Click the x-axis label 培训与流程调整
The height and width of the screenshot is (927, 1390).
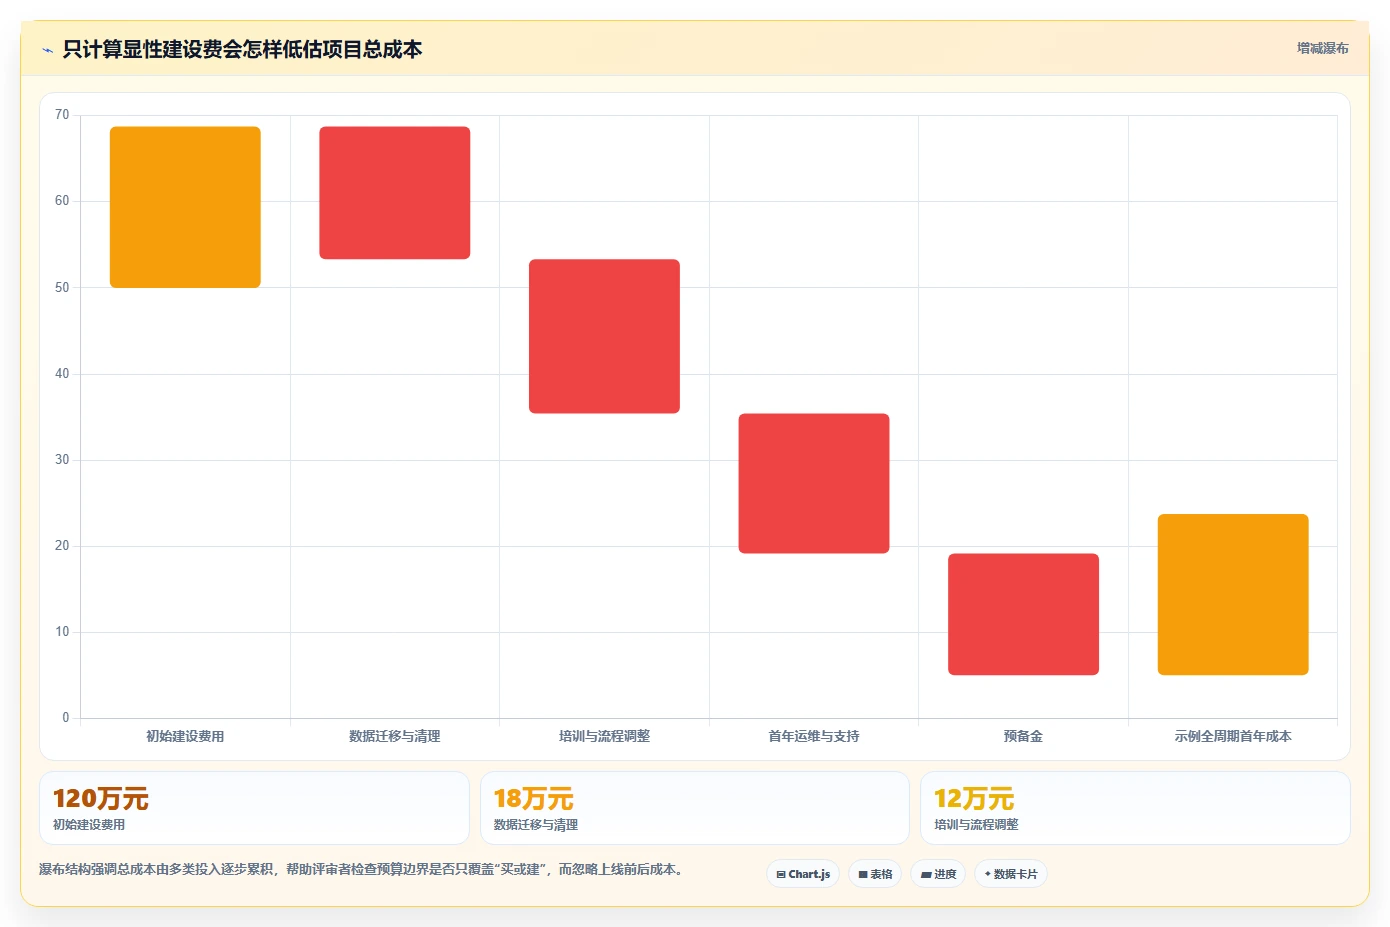point(604,736)
